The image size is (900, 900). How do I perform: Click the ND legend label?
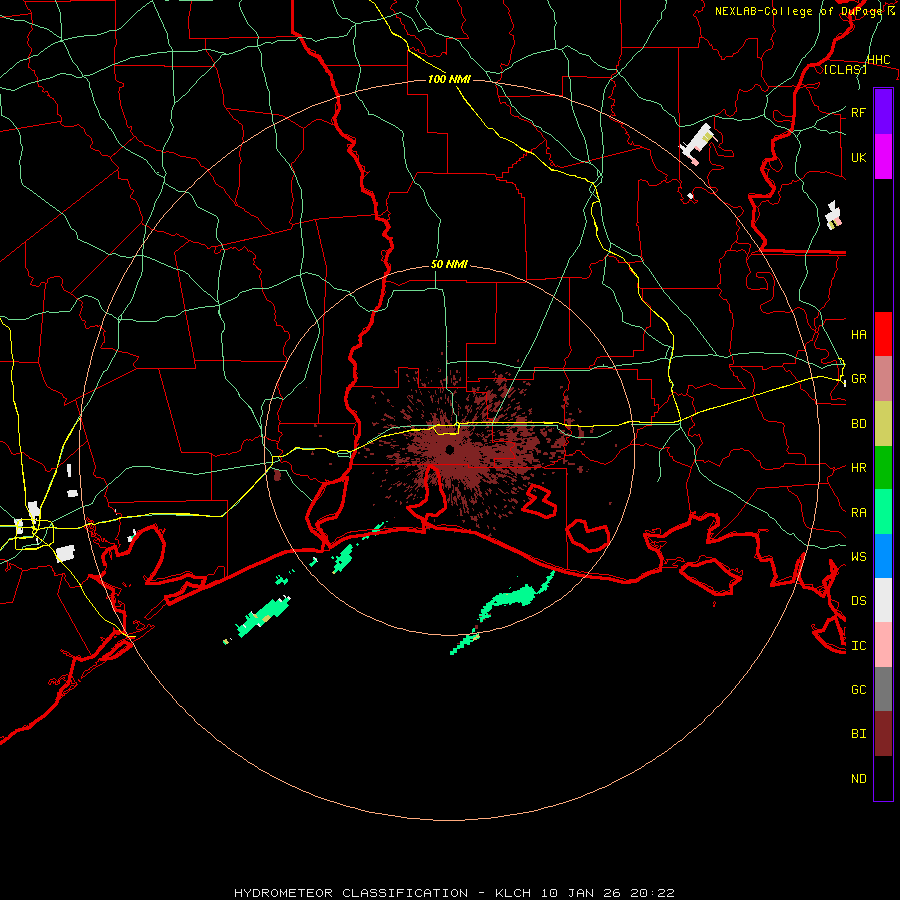point(858,779)
